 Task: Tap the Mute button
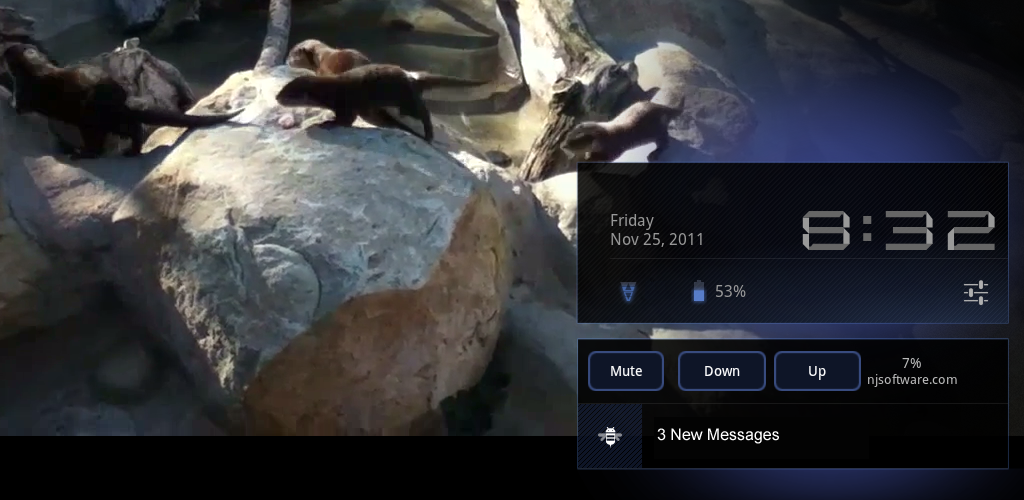626,371
